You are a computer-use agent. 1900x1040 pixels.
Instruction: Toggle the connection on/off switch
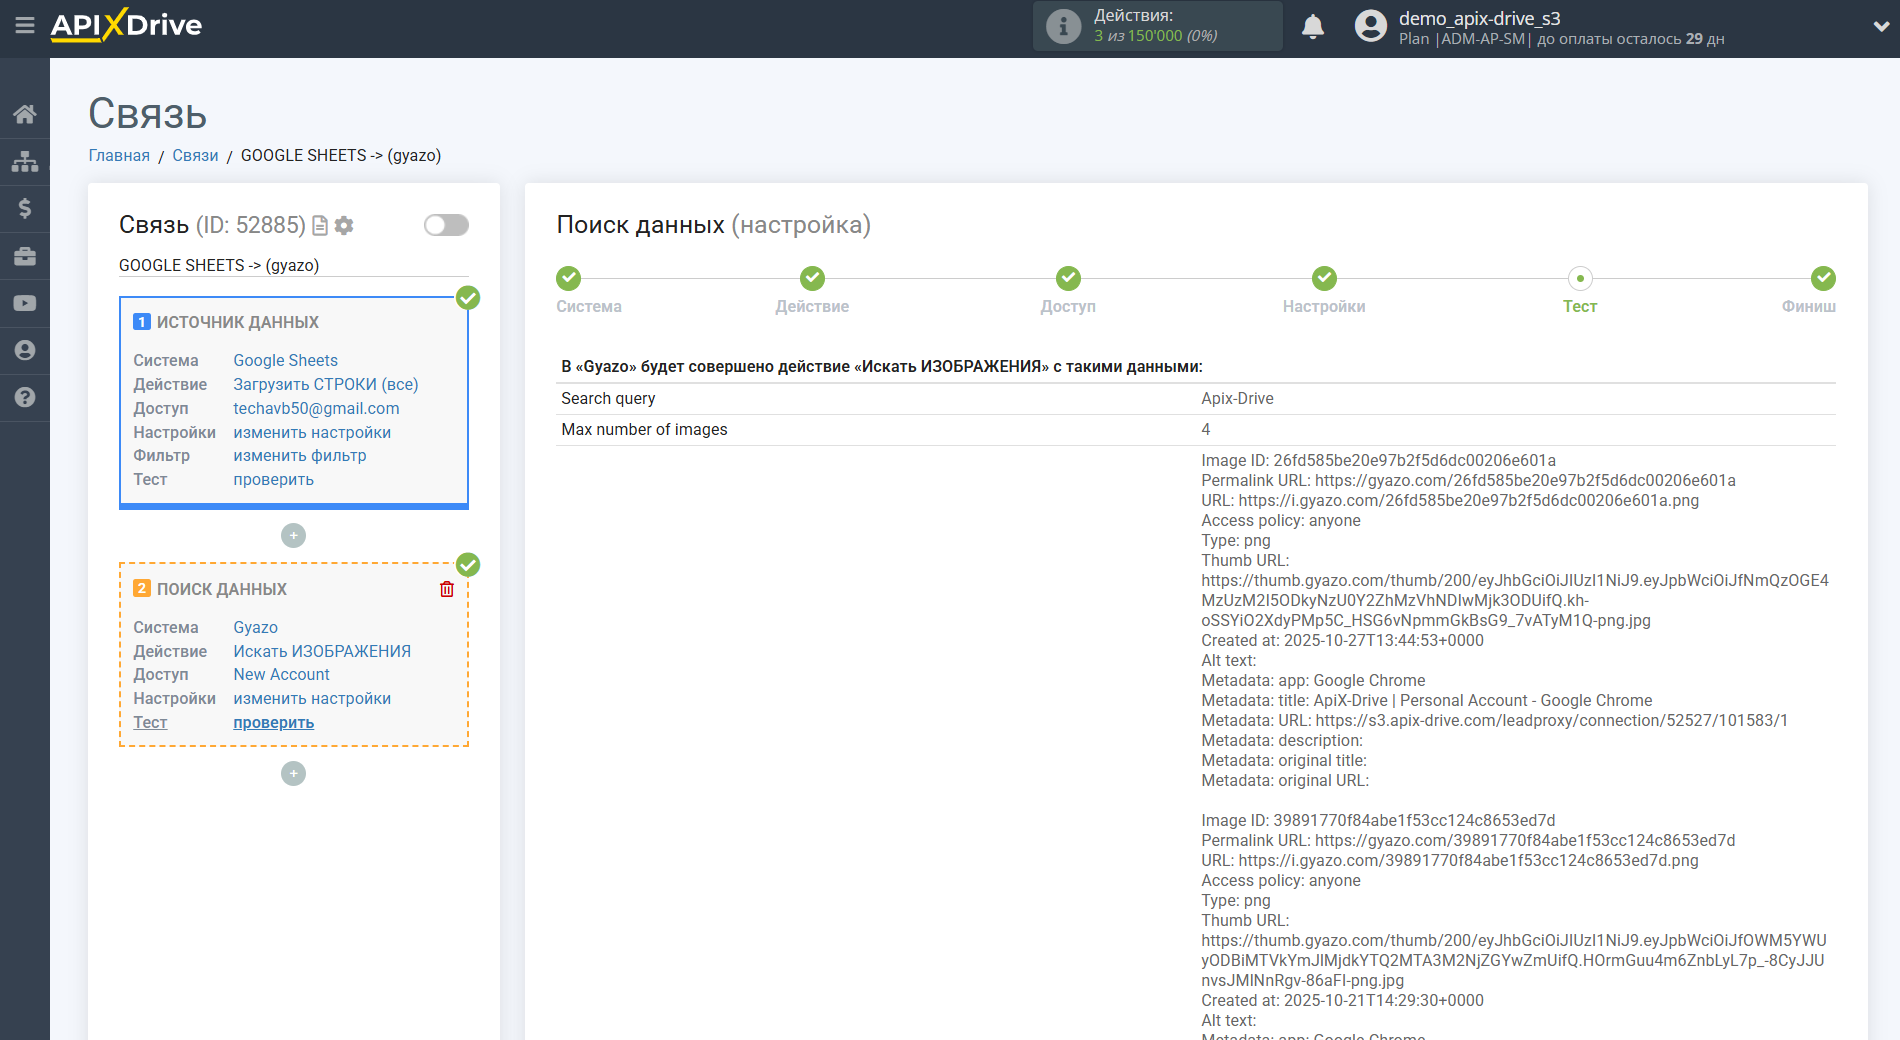point(446,225)
